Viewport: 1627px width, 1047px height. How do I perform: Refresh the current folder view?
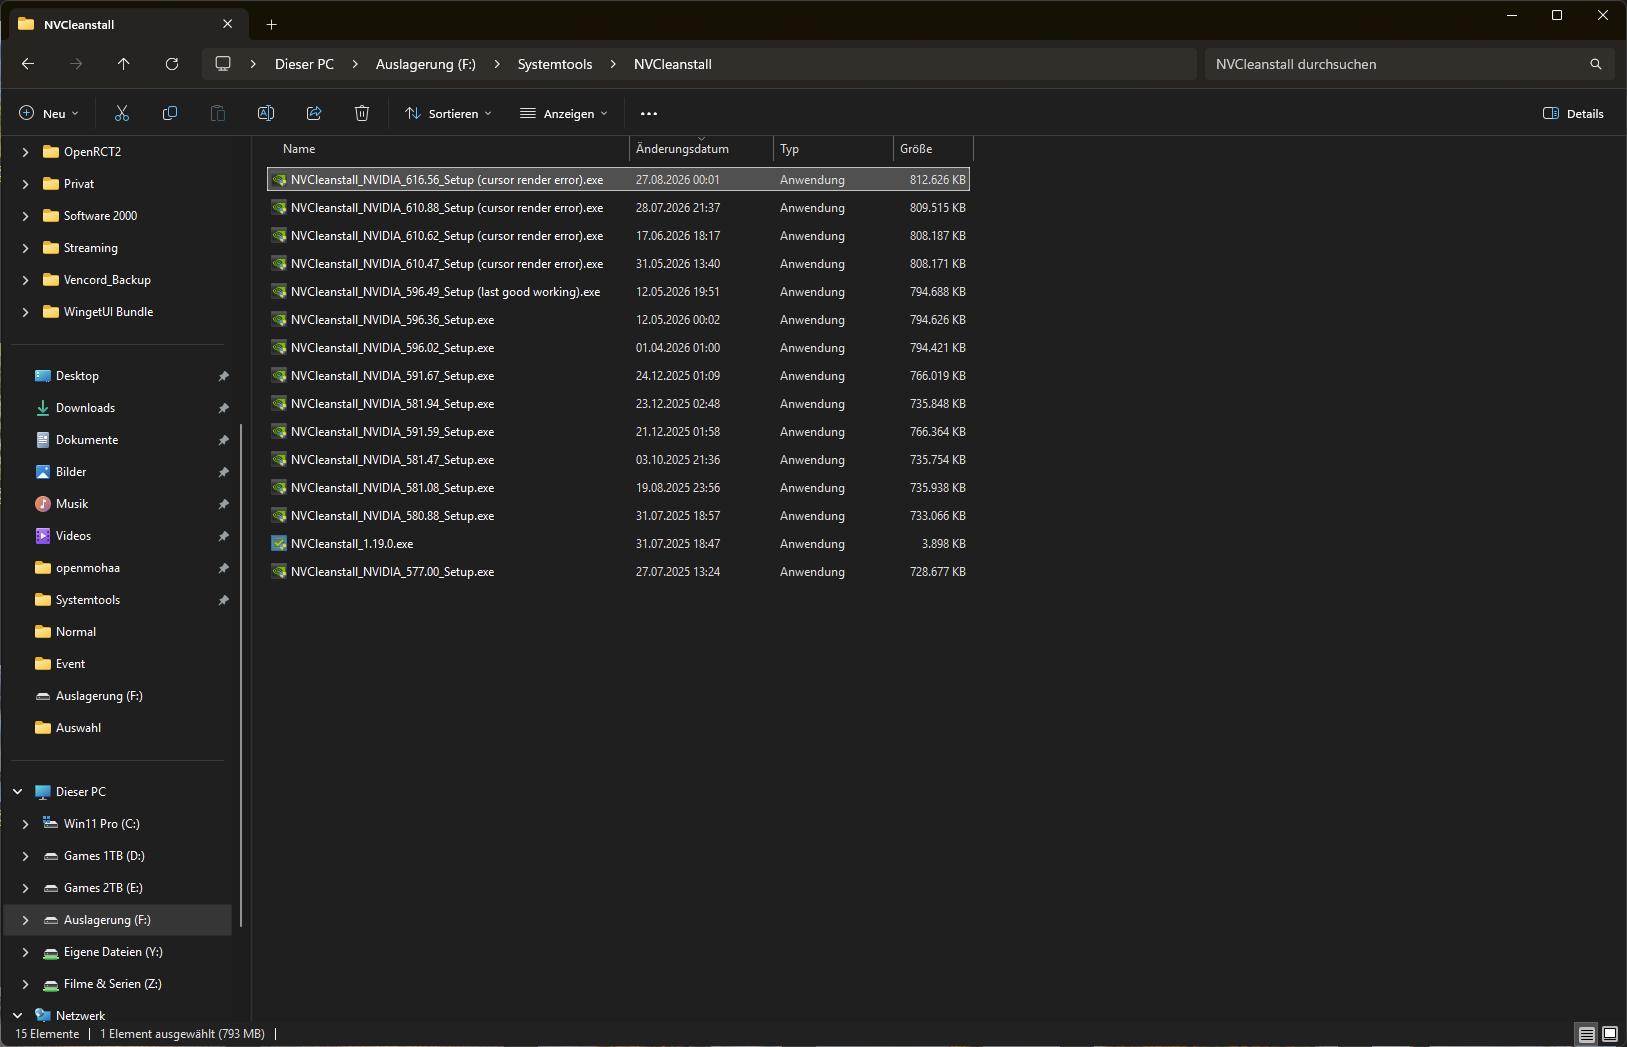172,64
